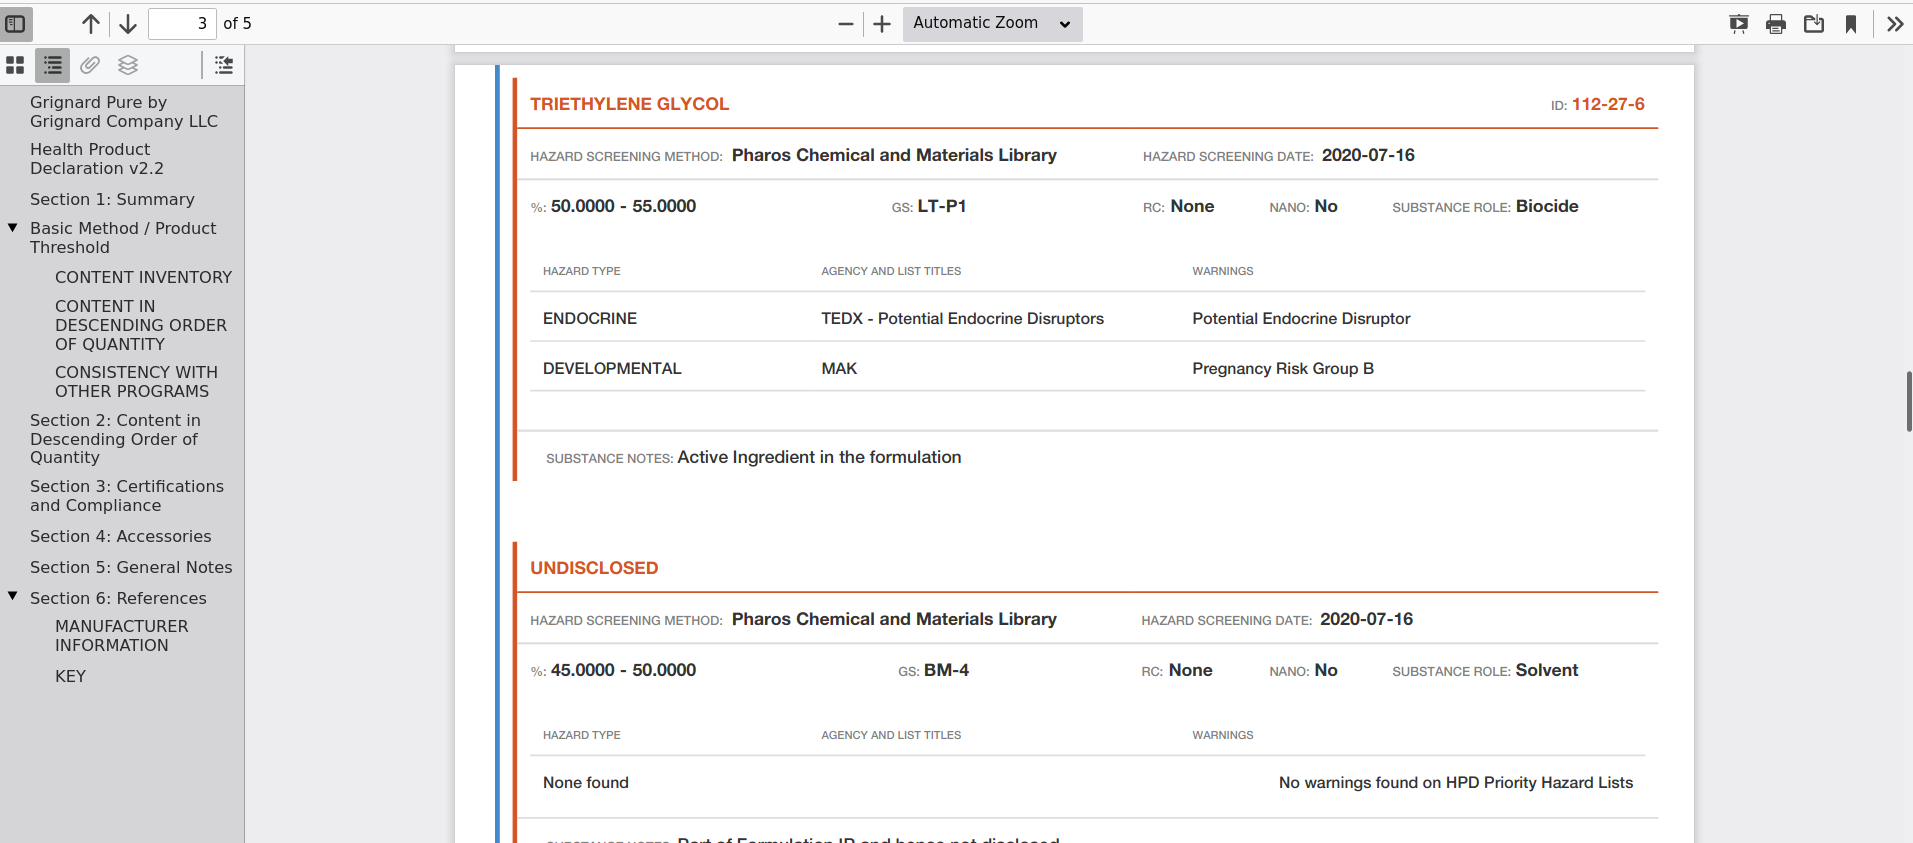Show document outline view
1913x843 pixels.
[53, 65]
